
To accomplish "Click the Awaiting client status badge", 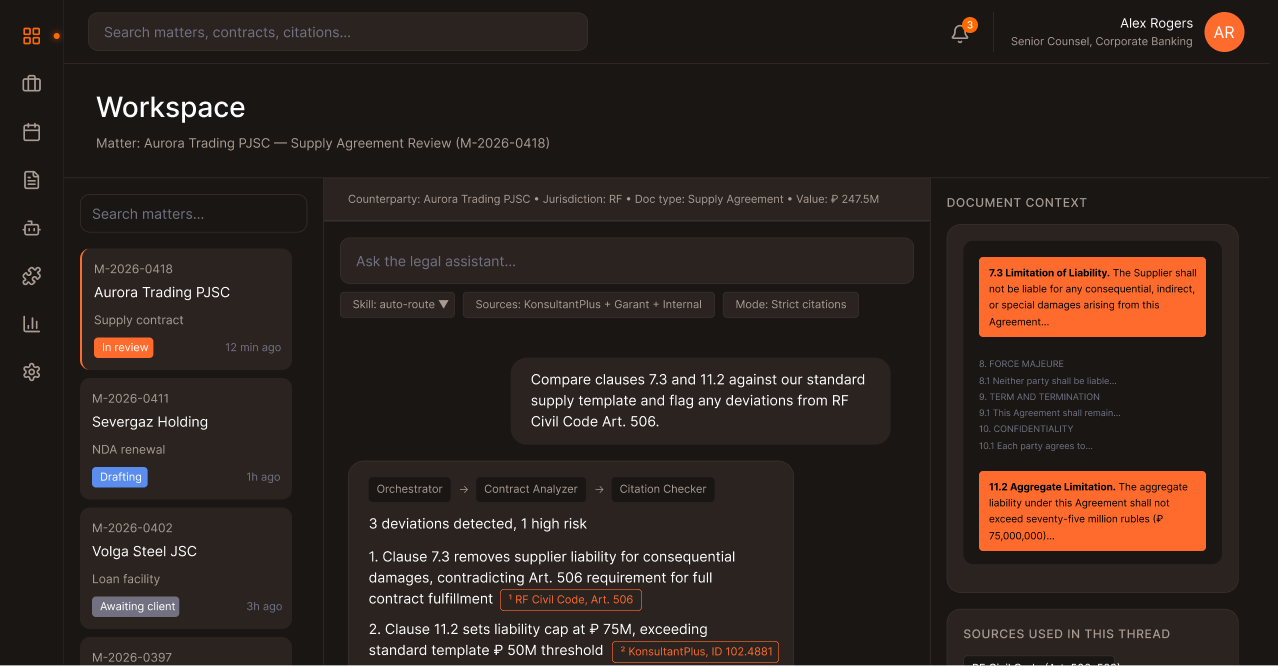I will tap(136, 606).
